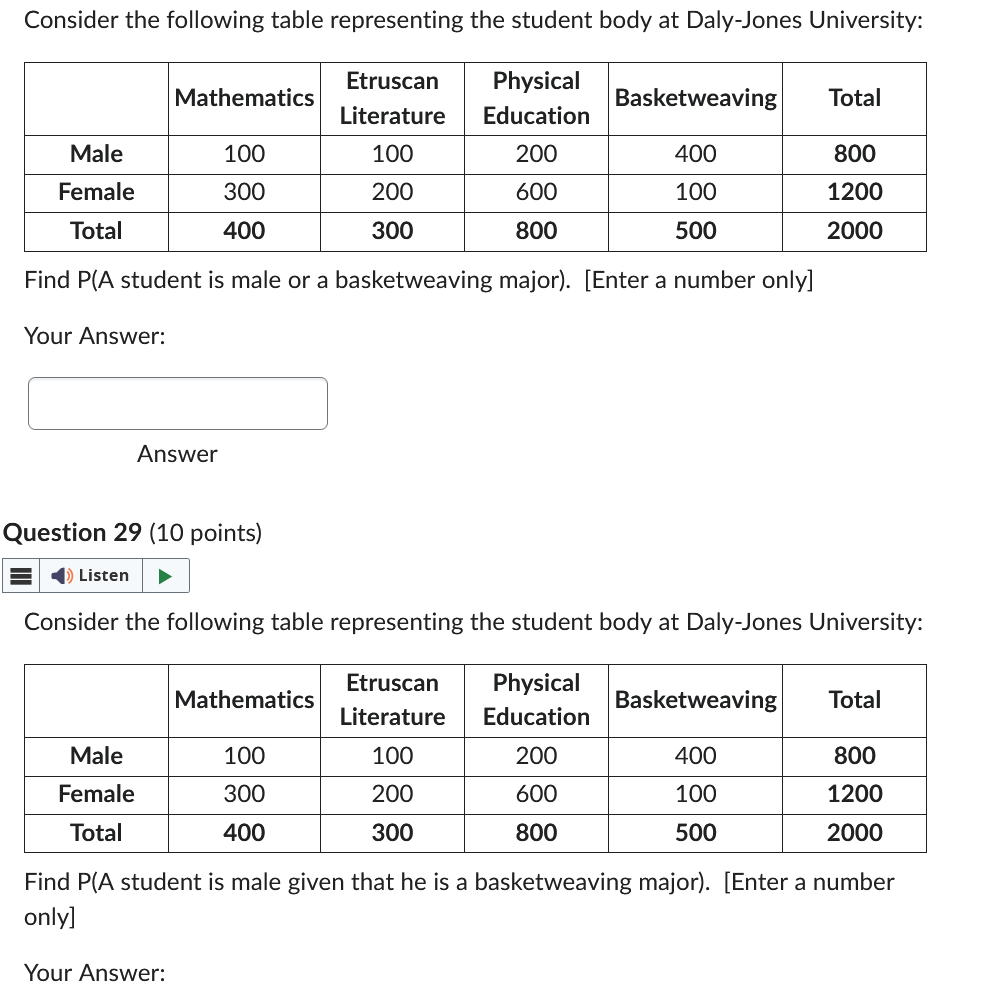Select the Total column header in the first table
Viewport: 983px width, 996px height.
854,98
